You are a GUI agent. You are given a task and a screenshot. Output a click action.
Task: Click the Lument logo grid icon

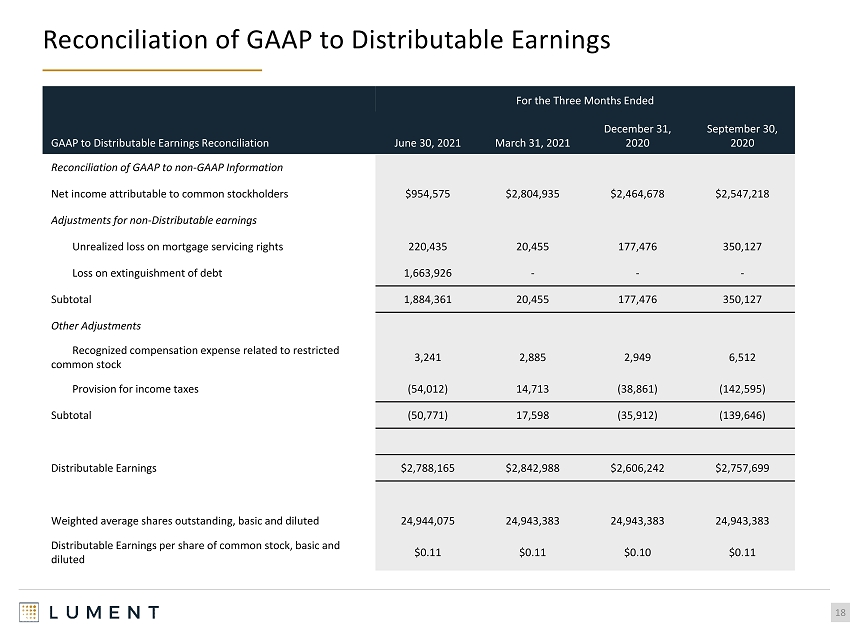pyautogui.click(x=29, y=612)
